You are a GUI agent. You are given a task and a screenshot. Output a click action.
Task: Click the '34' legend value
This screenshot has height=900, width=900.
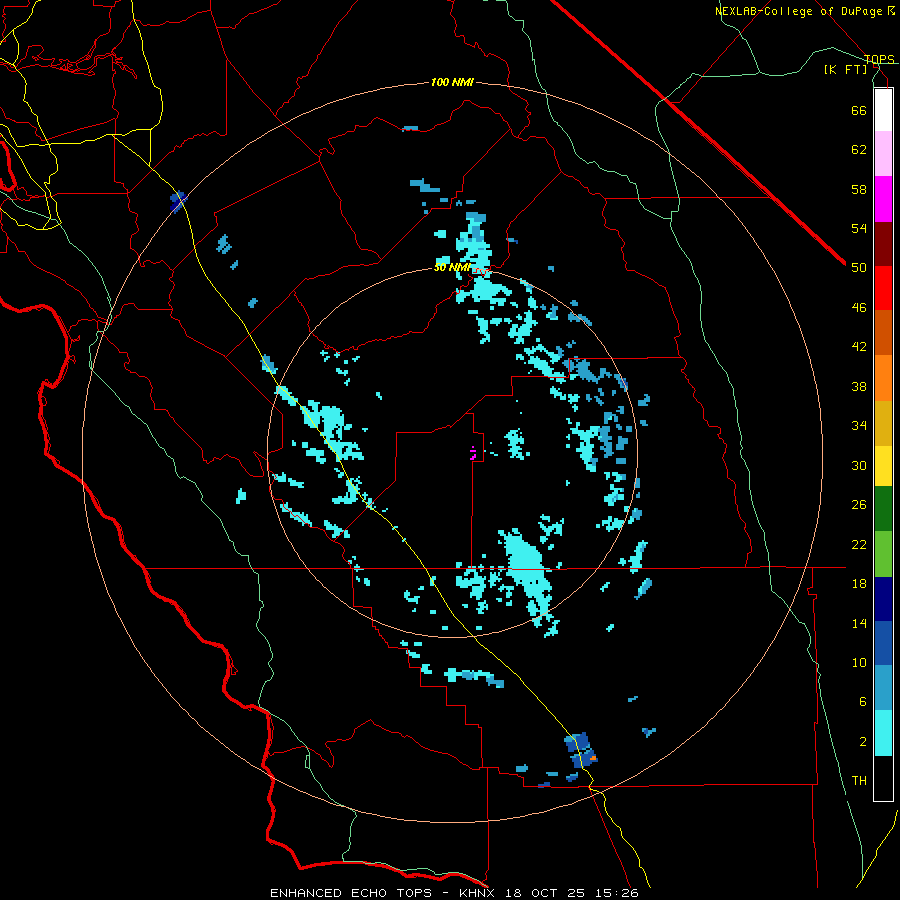(x=859, y=426)
